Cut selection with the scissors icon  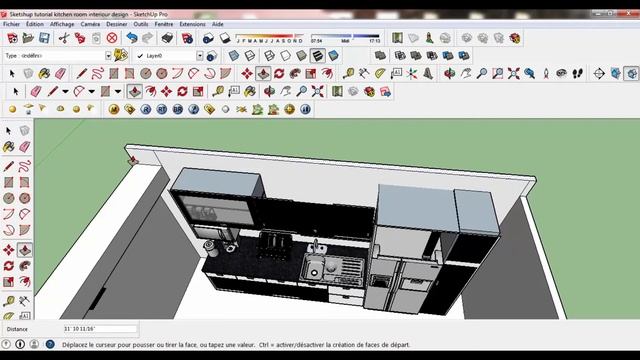[64, 38]
